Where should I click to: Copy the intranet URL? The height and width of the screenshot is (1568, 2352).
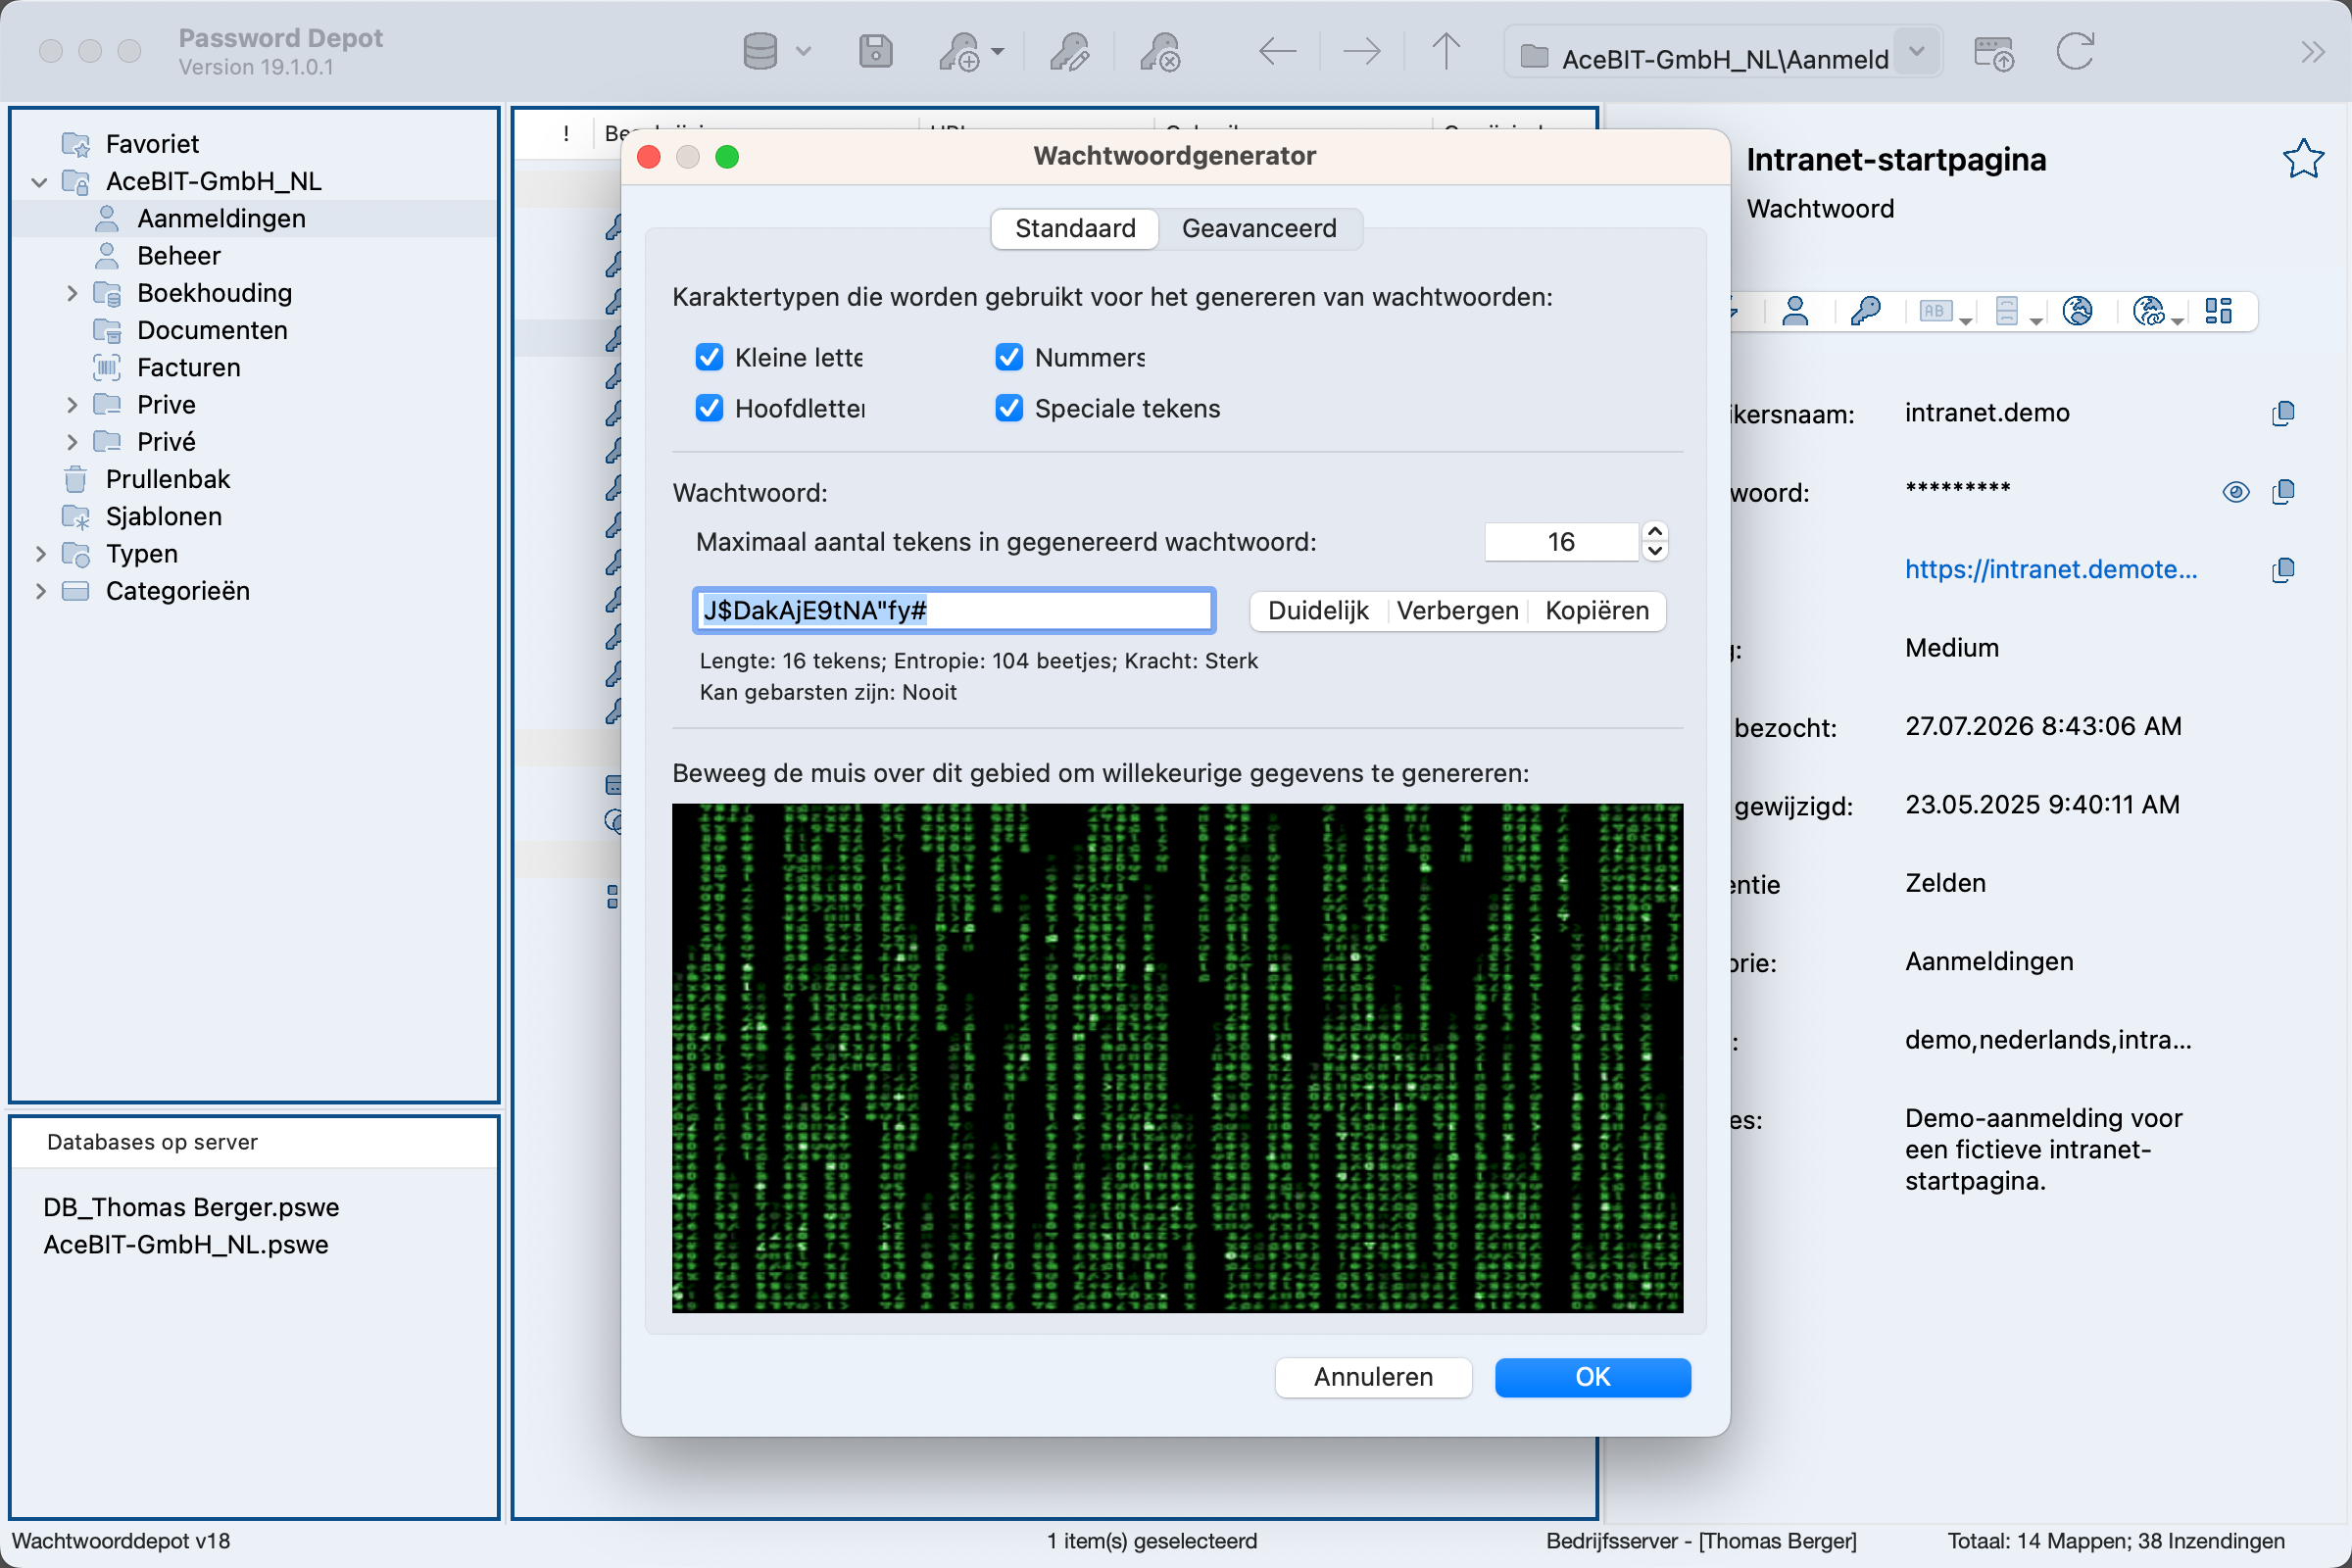(x=2283, y=570)
